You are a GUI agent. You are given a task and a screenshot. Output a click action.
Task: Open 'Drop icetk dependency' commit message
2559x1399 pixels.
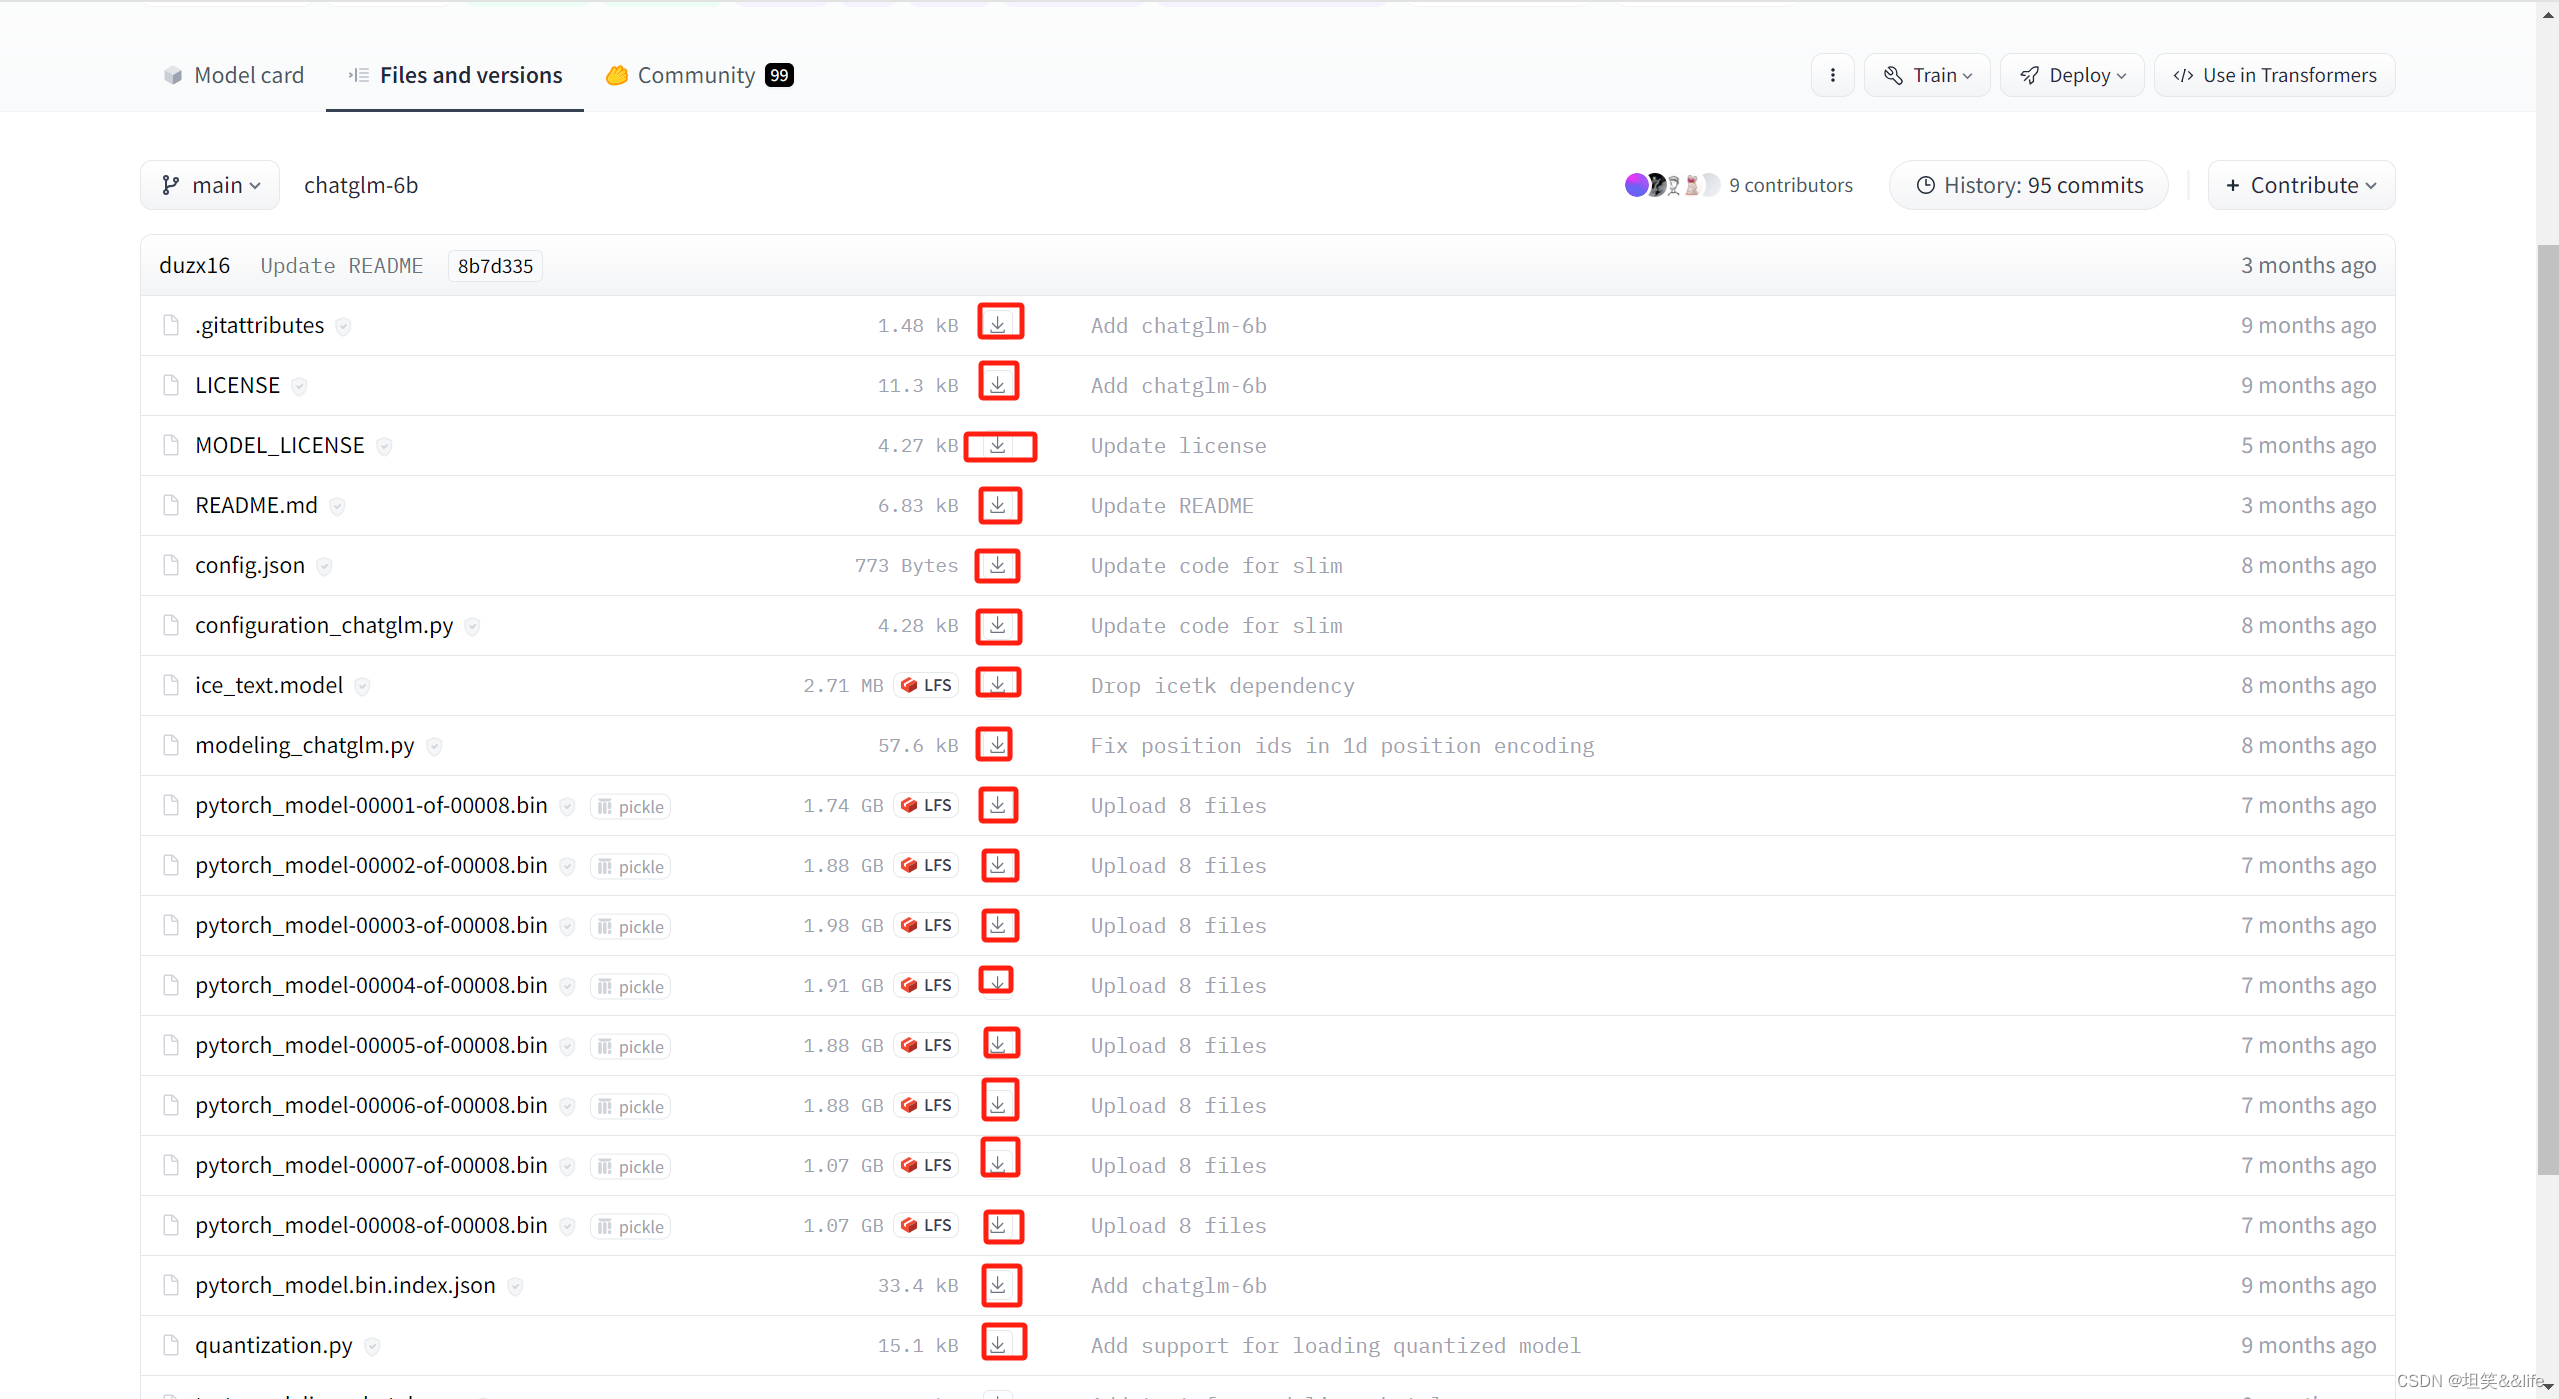point(1222,685)
